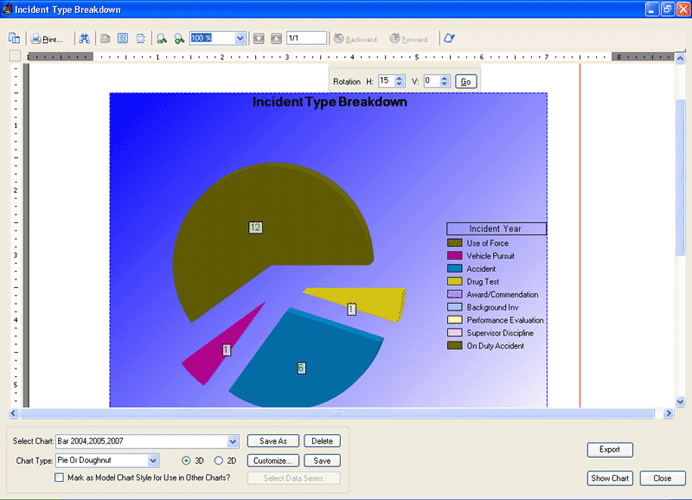Select the 2D radio button

[x=219, y=461]
